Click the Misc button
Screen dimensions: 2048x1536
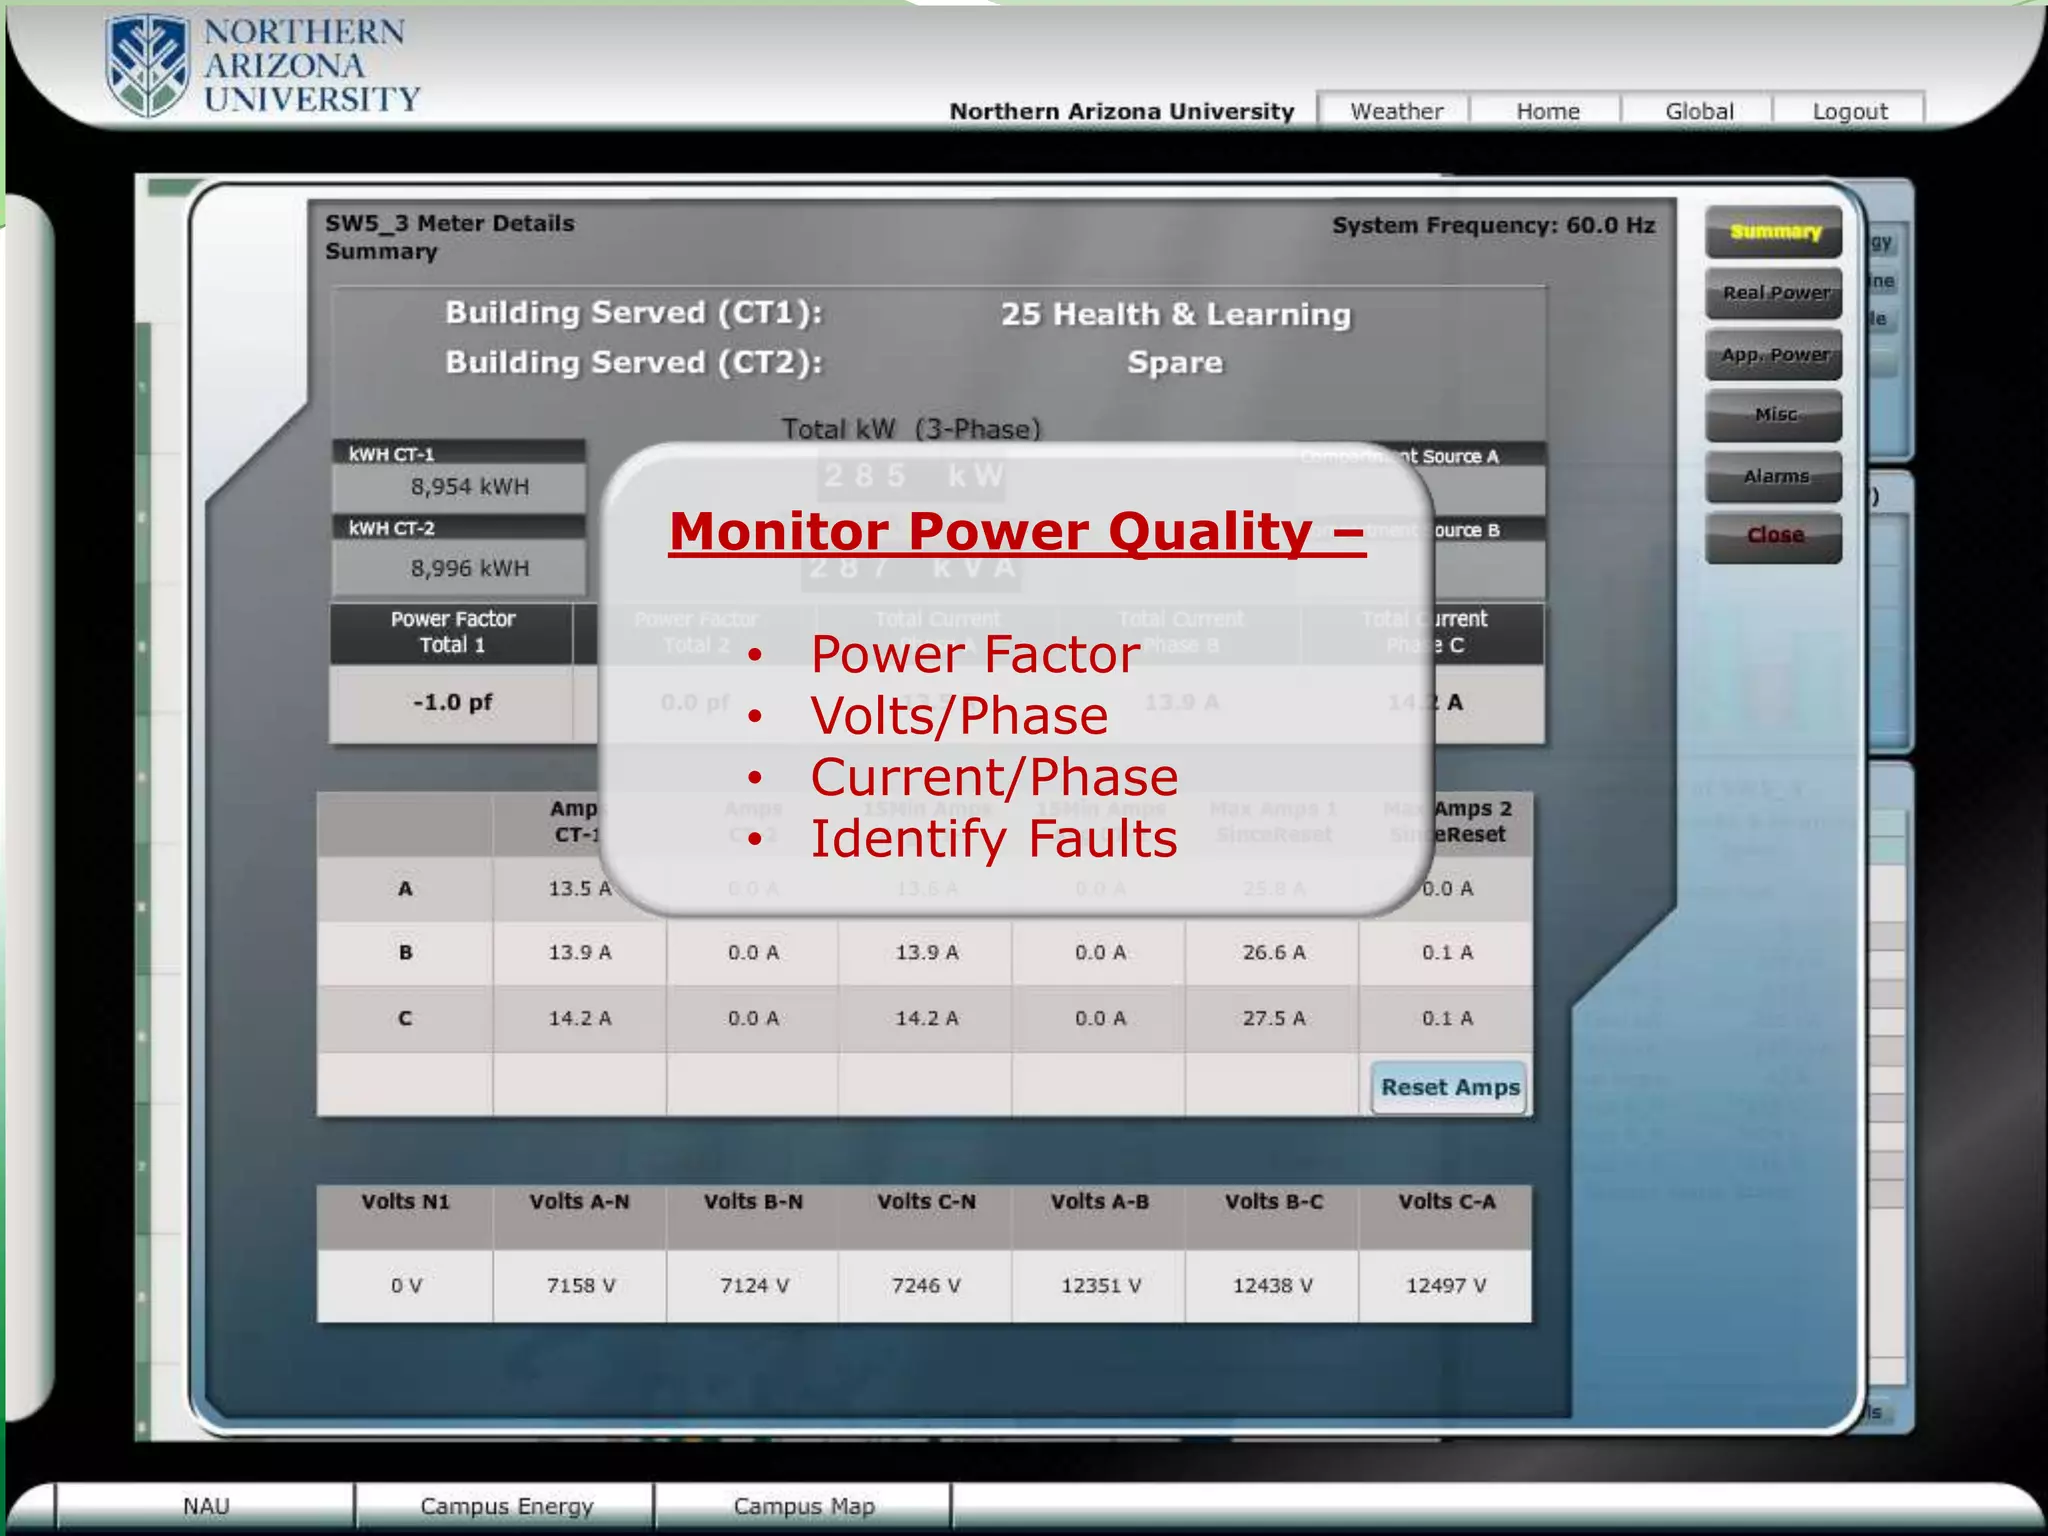(1774, 415)
